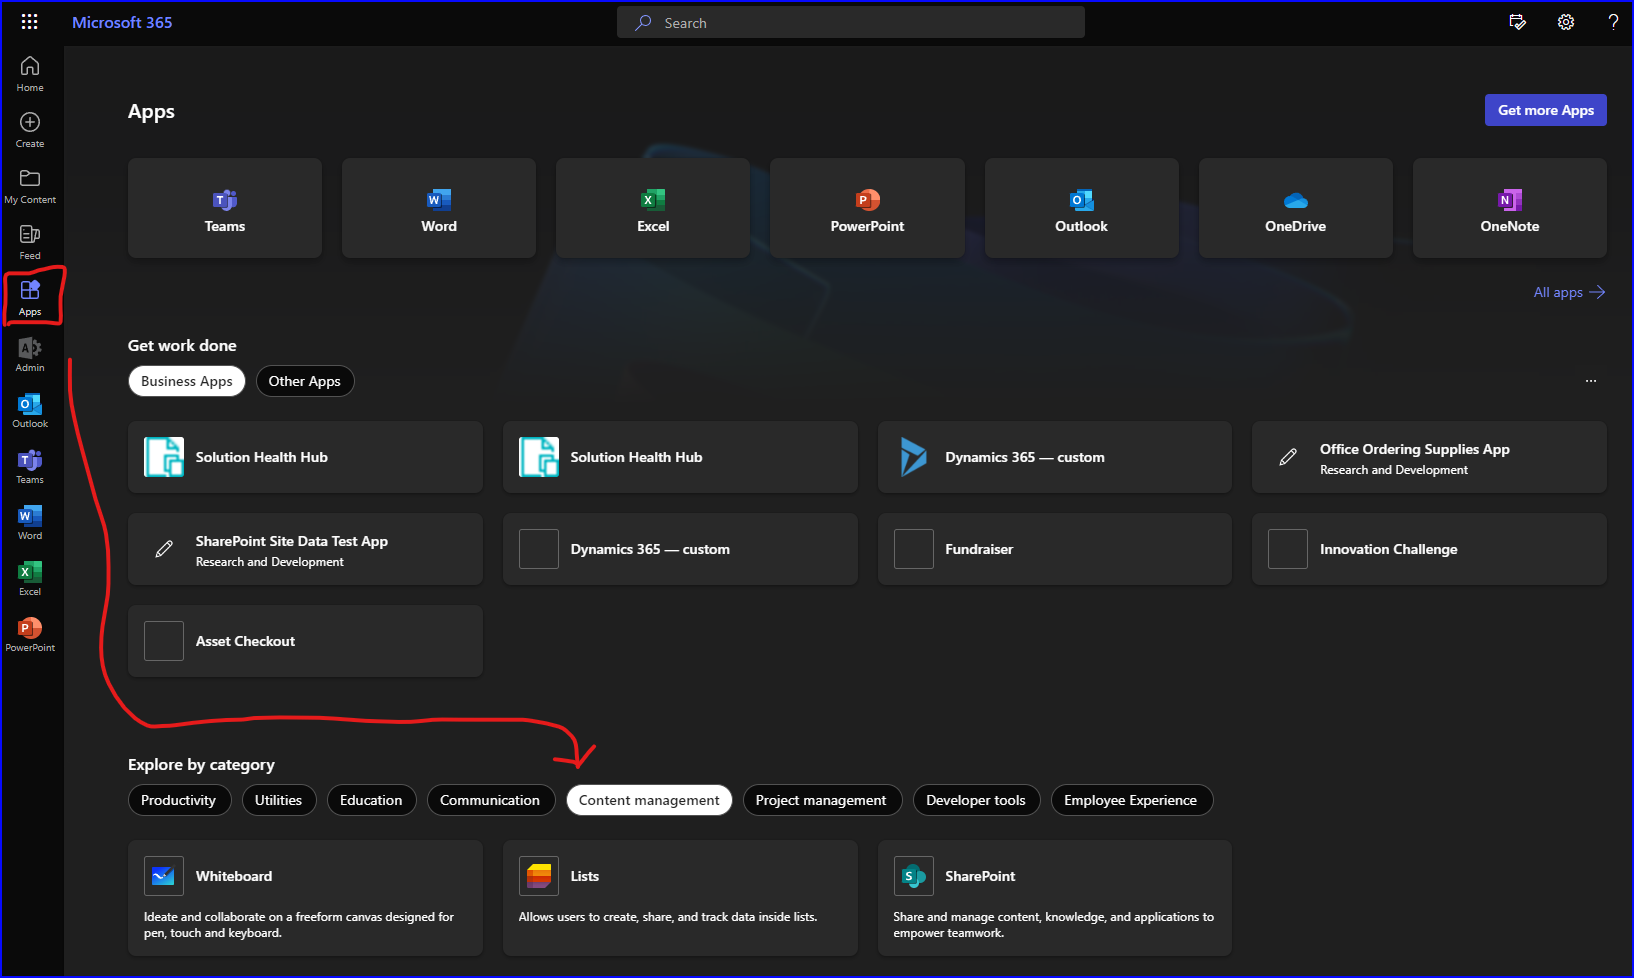Open the Lists app card
This screenshot has width=1634, height=978.
coord(680,898)
